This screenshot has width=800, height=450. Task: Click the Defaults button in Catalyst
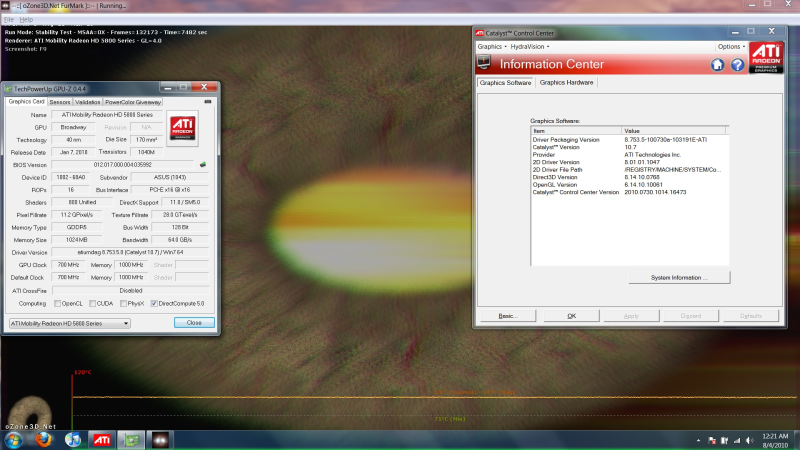point(751,316)
